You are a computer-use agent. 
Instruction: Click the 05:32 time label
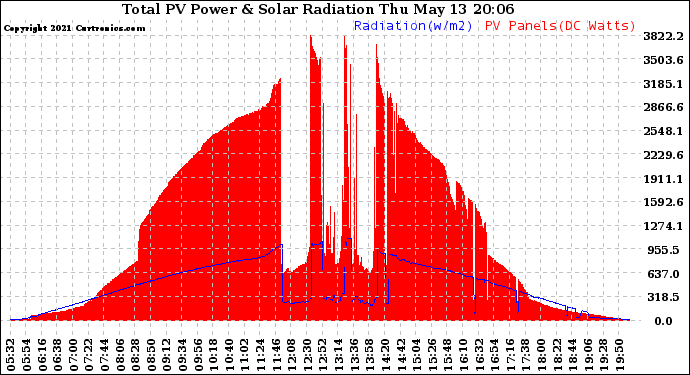tap(11, 355)
